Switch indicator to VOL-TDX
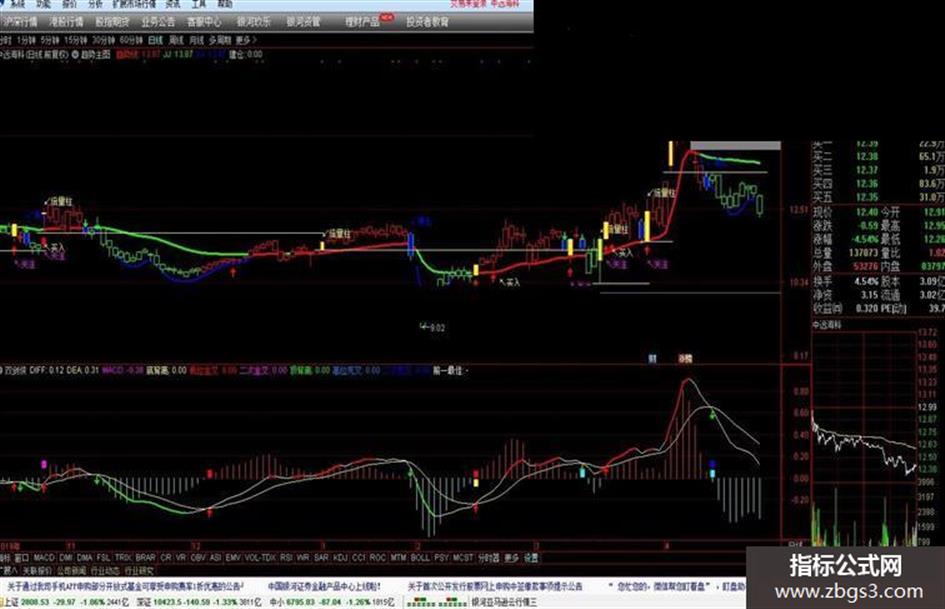This screenshot has height=609, width=945. point(260,558)
